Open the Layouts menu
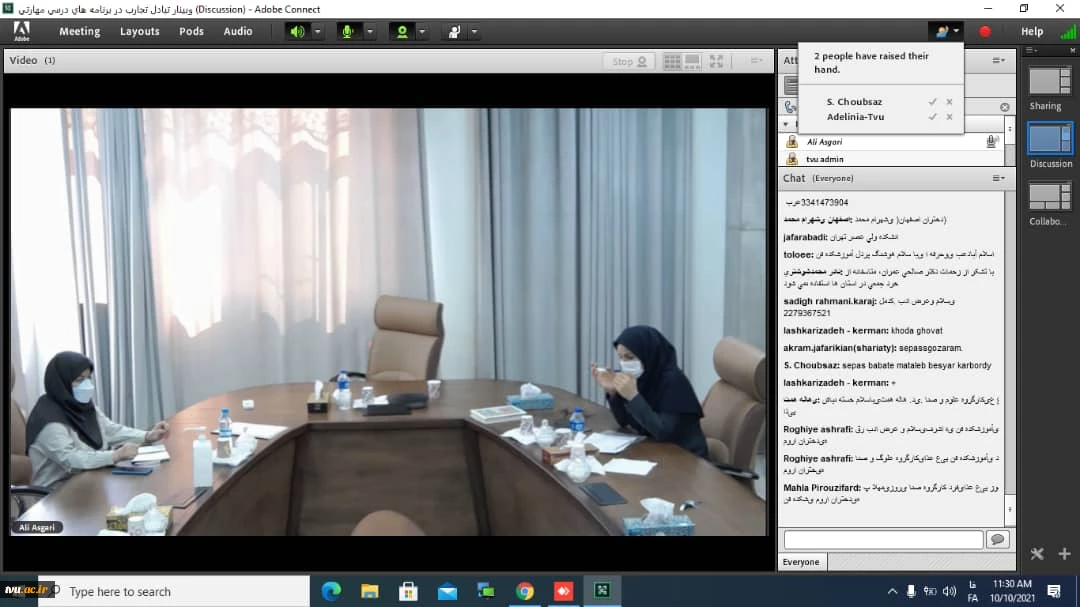Image resolution: width=1080 pixels, height=607 pixels. coord(139,31)
